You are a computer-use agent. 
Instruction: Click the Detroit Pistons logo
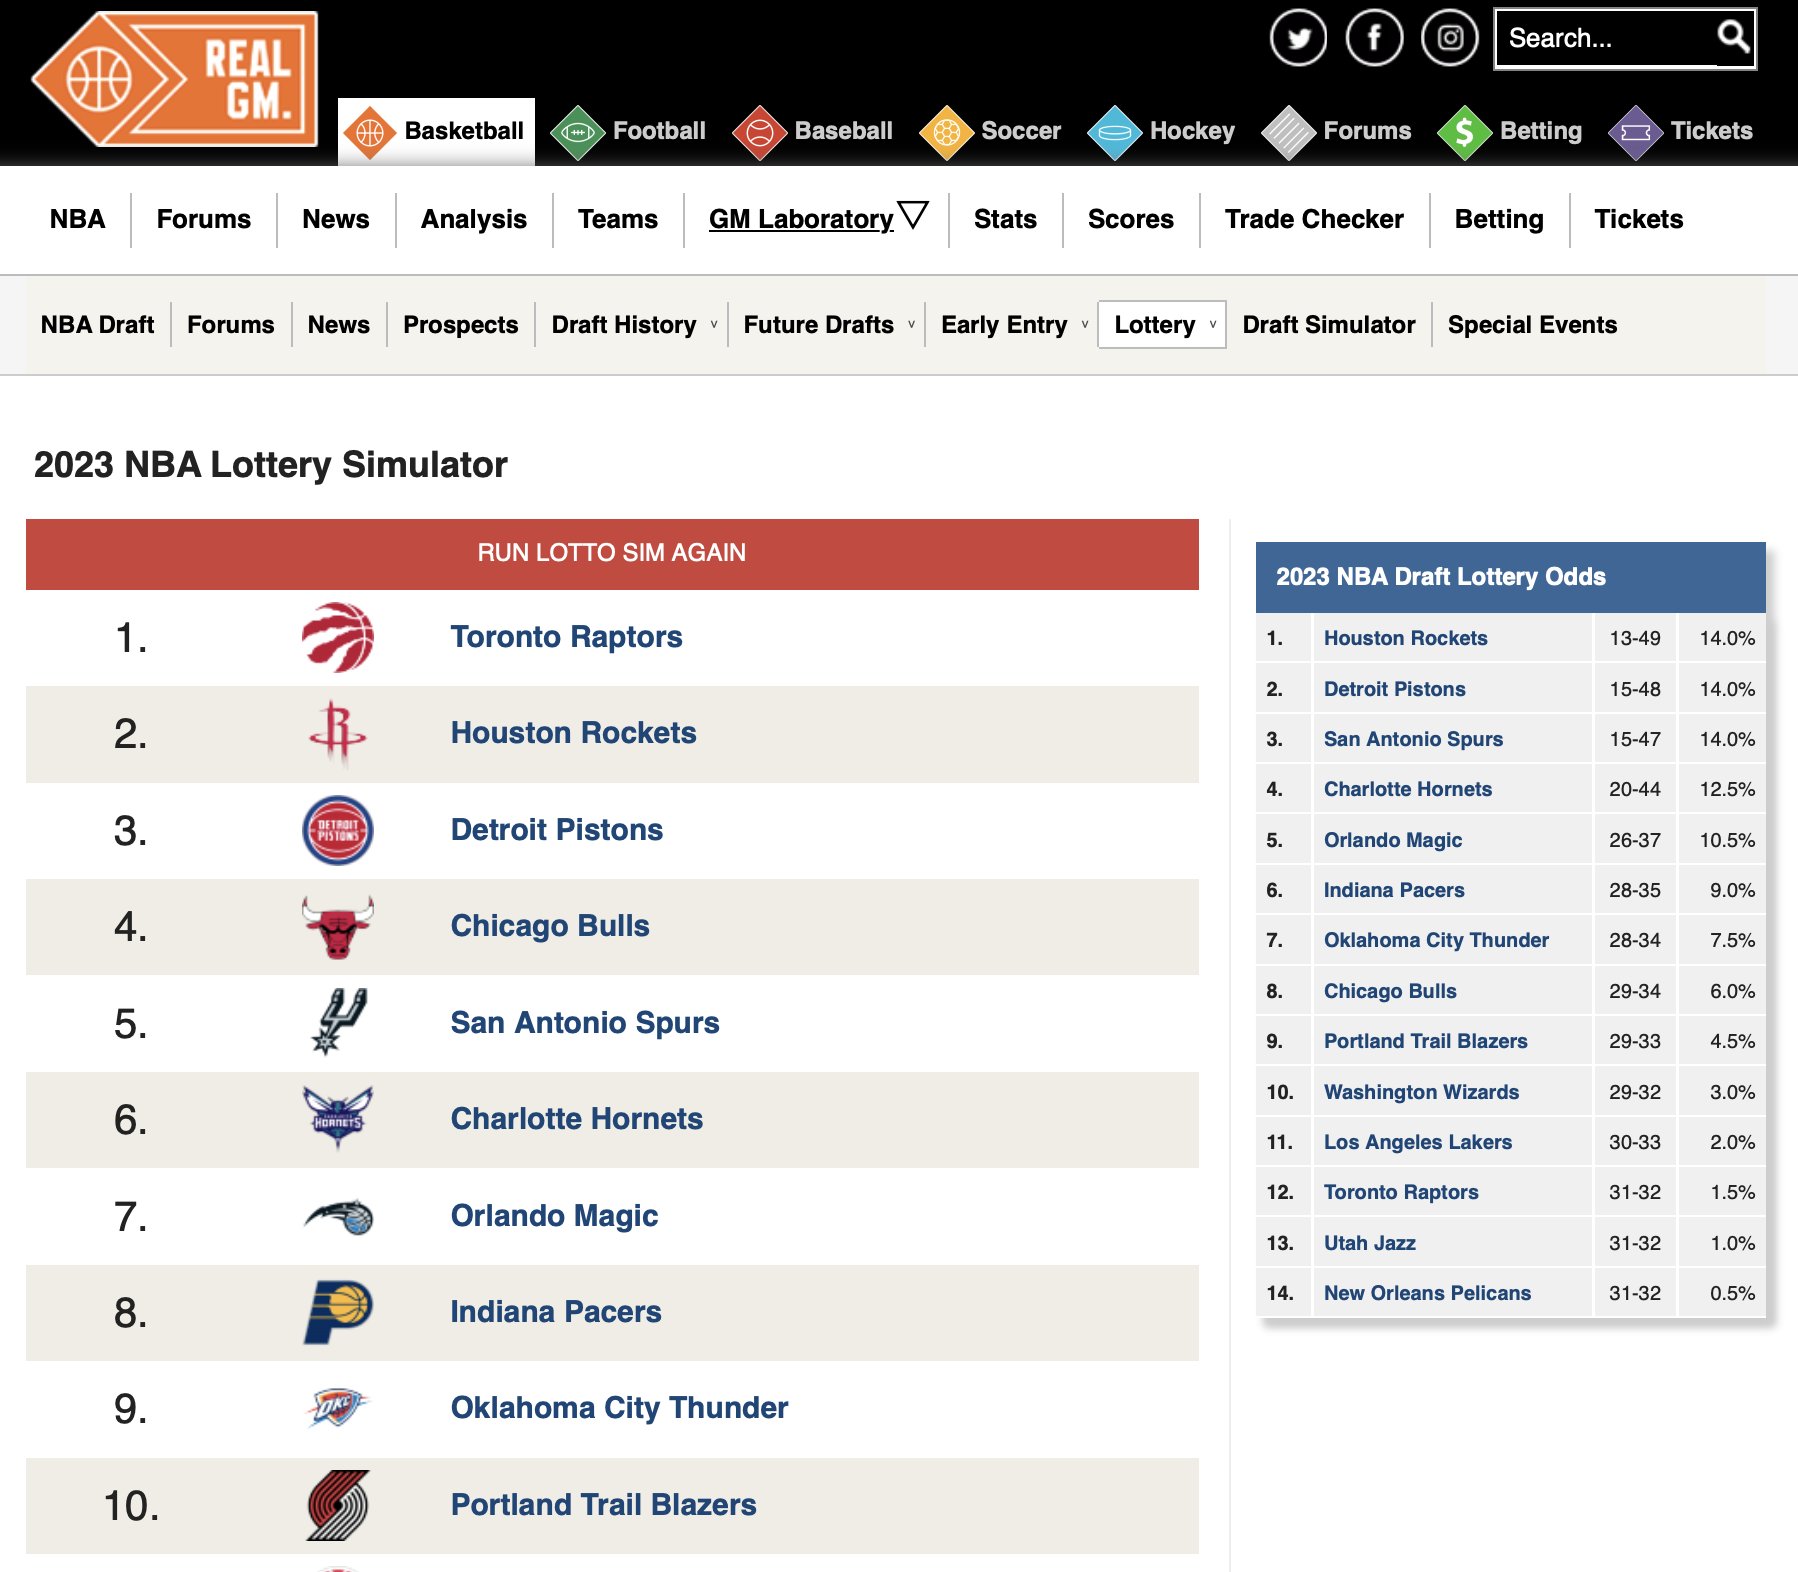click(338, 830)
